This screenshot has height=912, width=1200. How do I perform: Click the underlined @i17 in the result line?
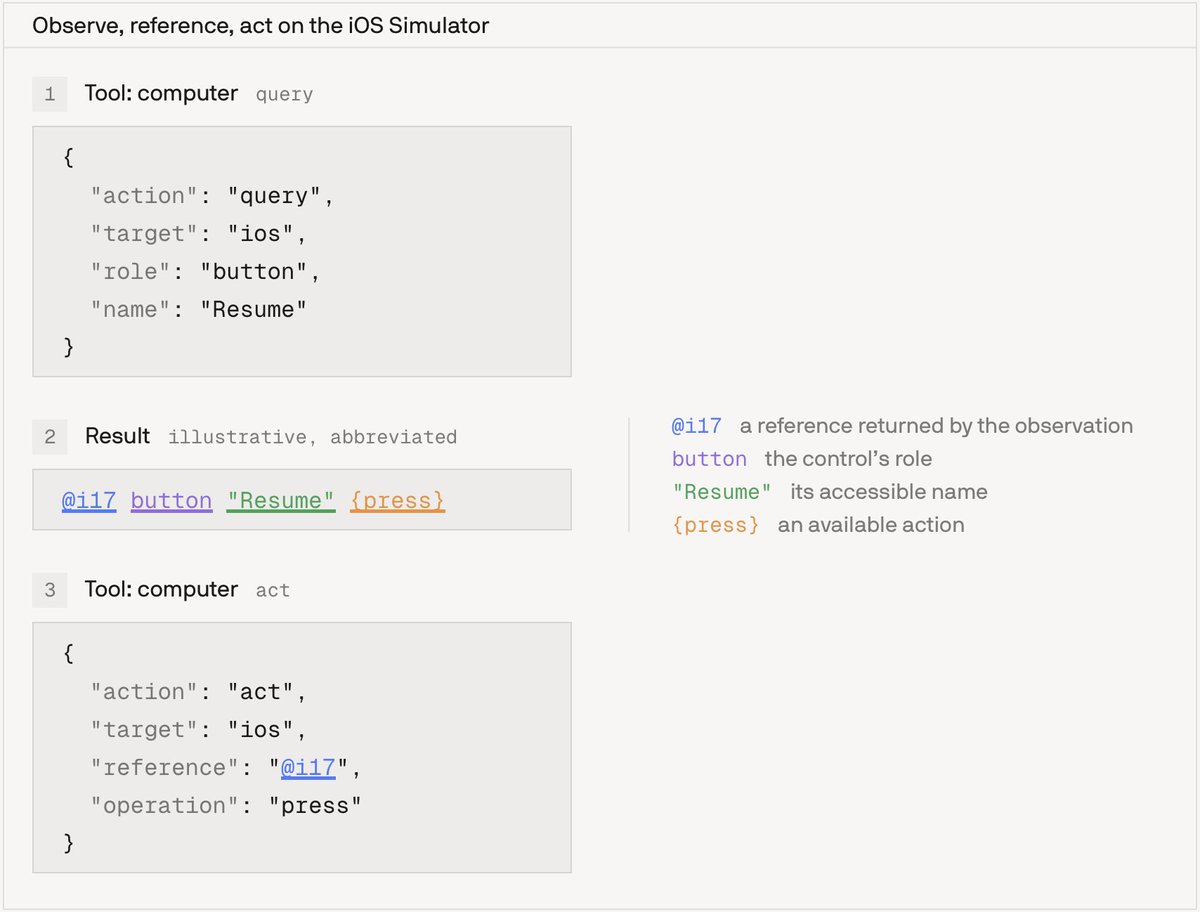pyautogui.click(x=88, y=500)
